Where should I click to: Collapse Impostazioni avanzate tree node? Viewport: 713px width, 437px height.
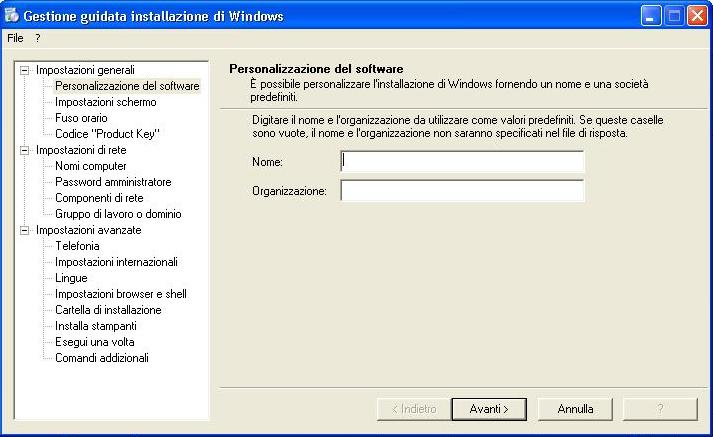click(25, 231)
